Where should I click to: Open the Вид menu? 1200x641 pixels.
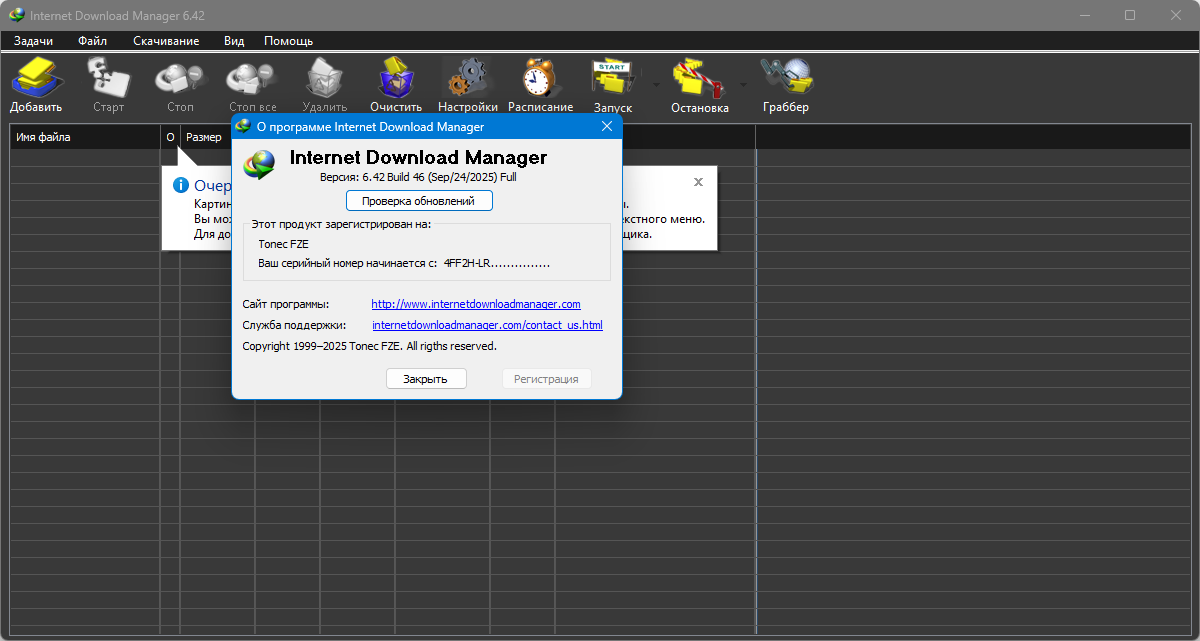point(234,41)
